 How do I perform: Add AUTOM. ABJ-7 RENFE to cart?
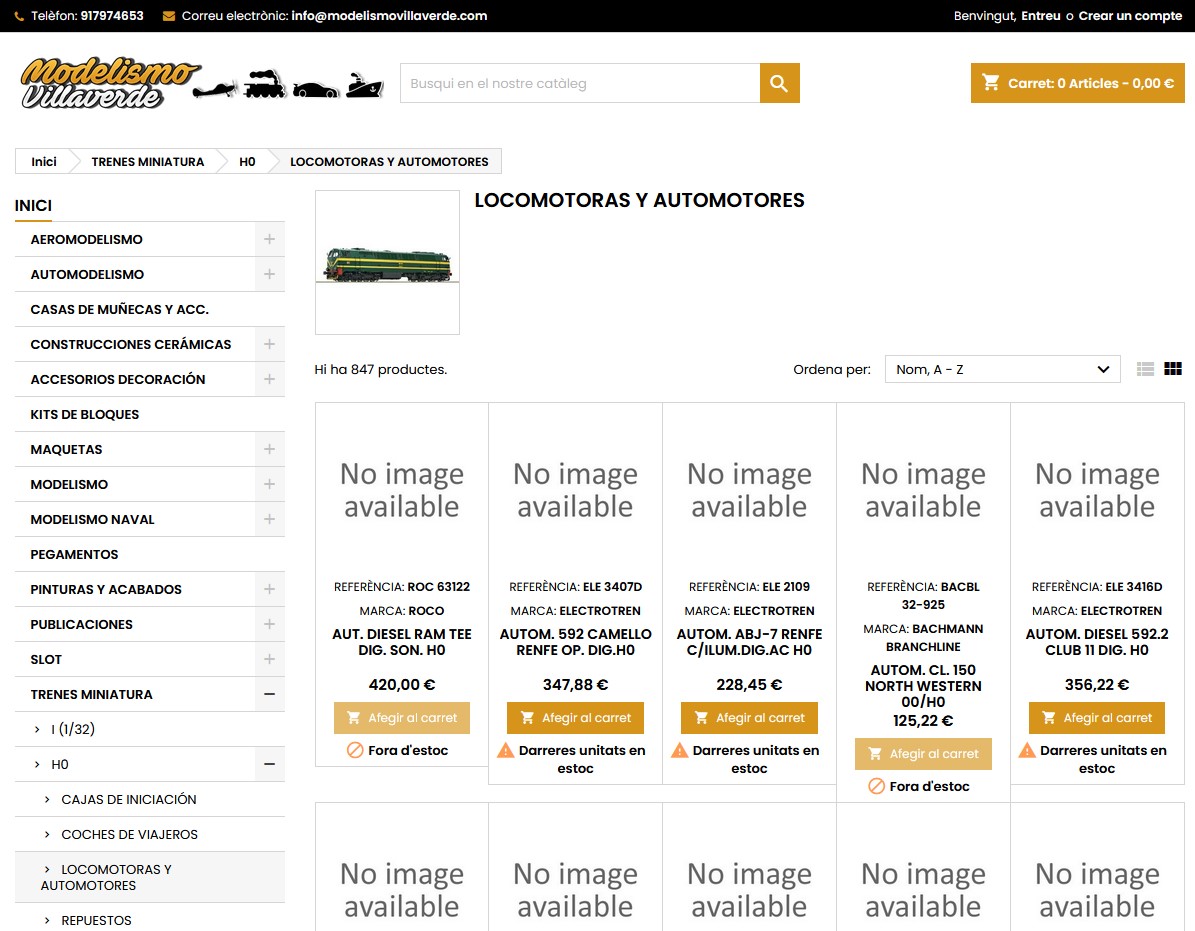click(x=749, y=718)
